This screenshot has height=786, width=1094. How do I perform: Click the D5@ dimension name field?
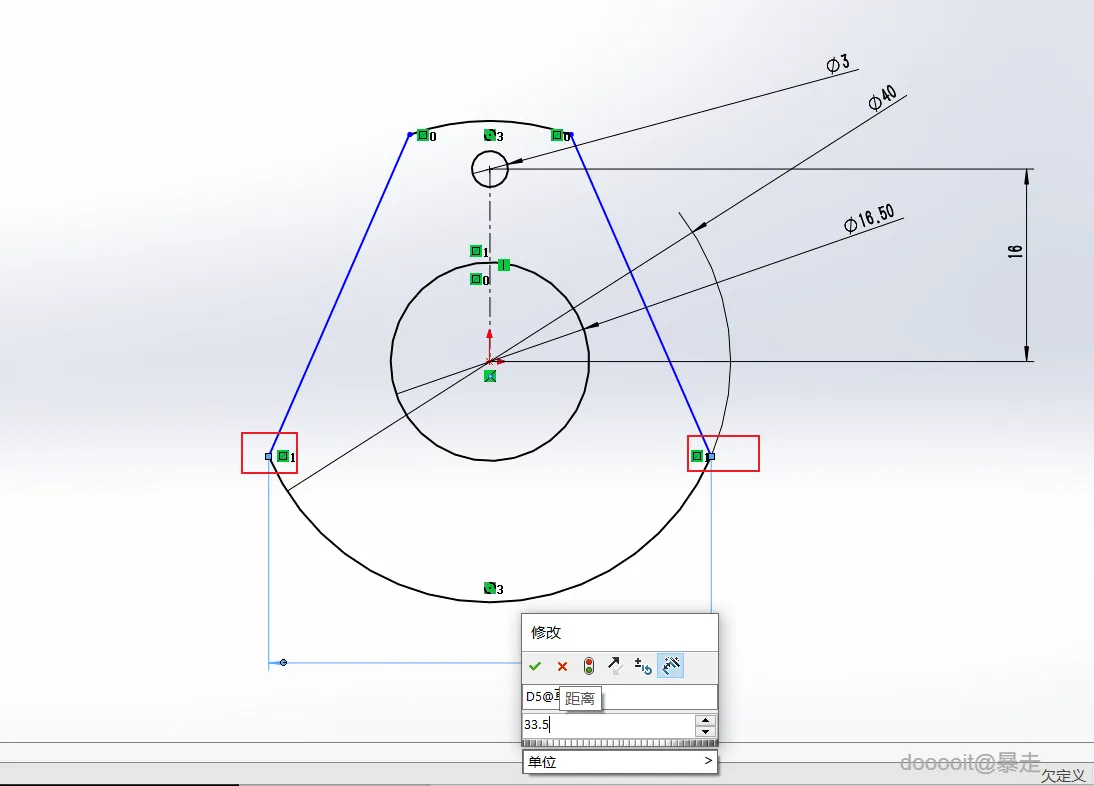pyautogui.click(x=620, y=697)
